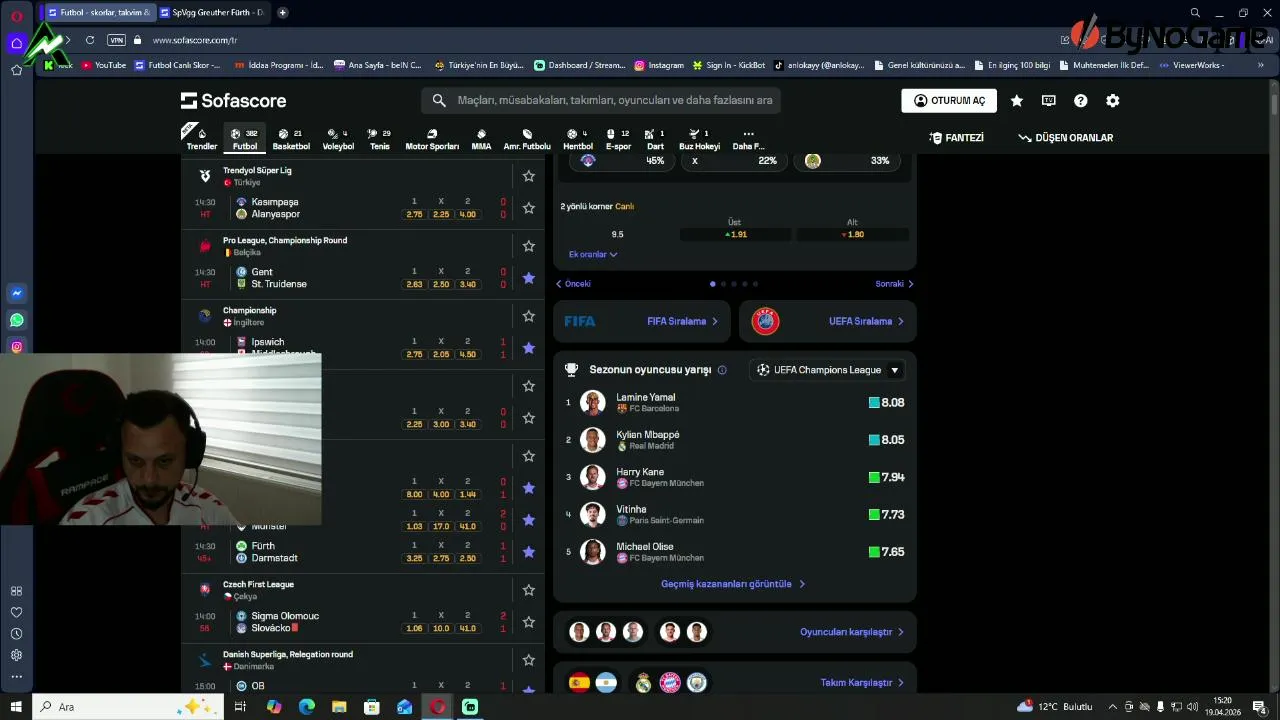Favorite Sigma Olomouc vs Slovácko match
Image resolution: width=1280 pixels, height=720 pixels.
[x=529, y=622]
